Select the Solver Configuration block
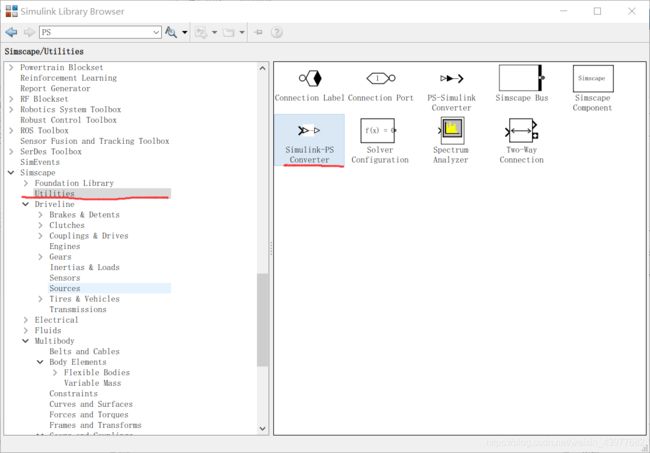Image resolution: width=650 pixels, height=453 pixels. pyautogui.click(x=380, y=141)
